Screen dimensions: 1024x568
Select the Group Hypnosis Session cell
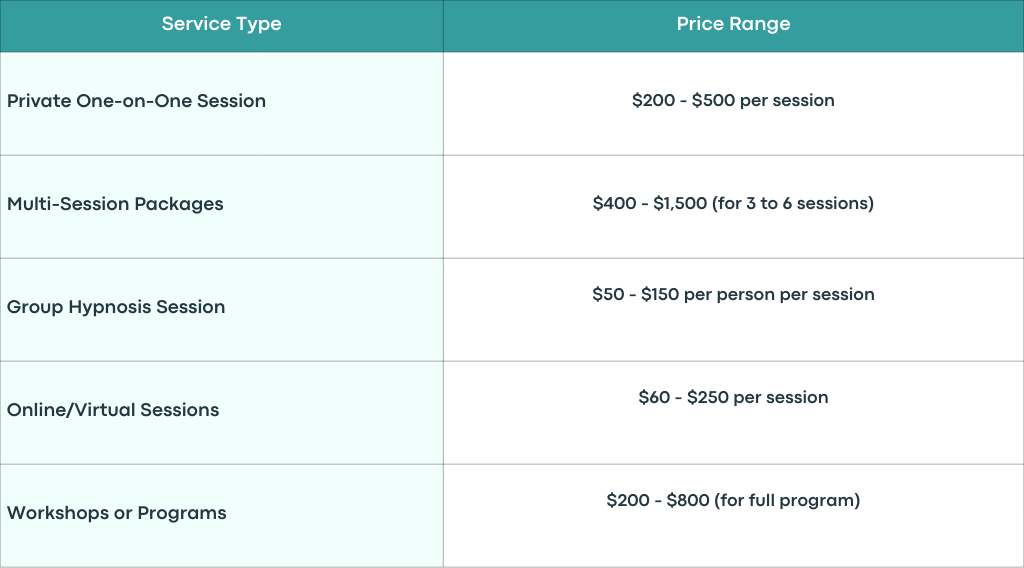tap(221, 310)
